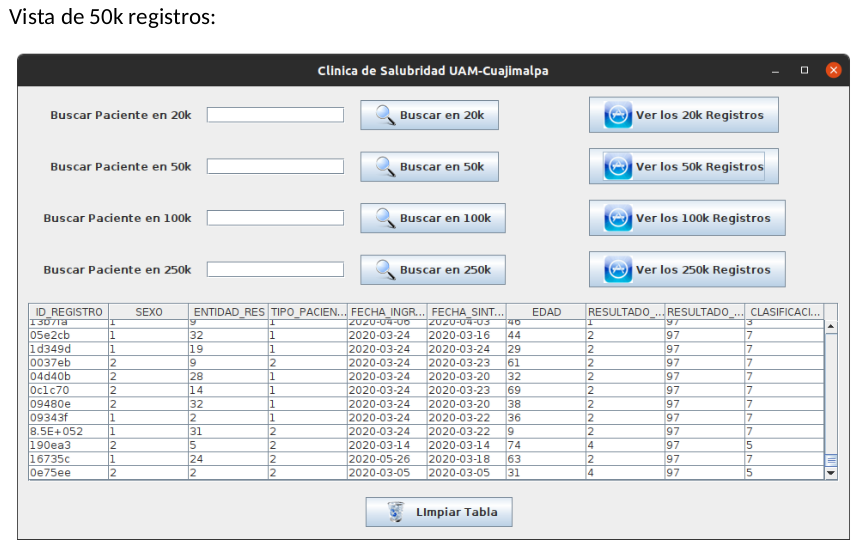
Task: Focus the Buscar Paciente en 250k field
Action: [x=275, y=269]
